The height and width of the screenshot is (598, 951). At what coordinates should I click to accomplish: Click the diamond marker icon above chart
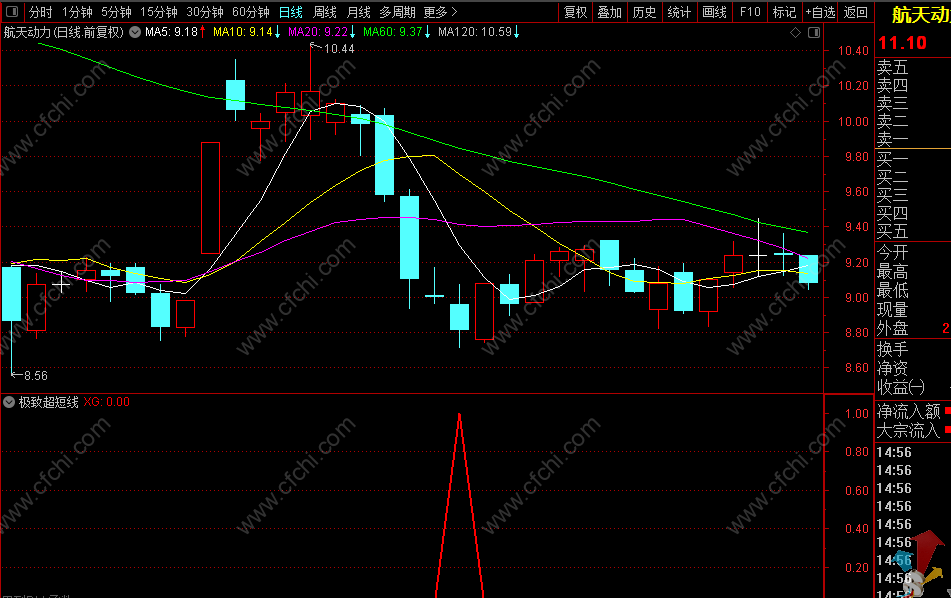click(x=795, y=33)
